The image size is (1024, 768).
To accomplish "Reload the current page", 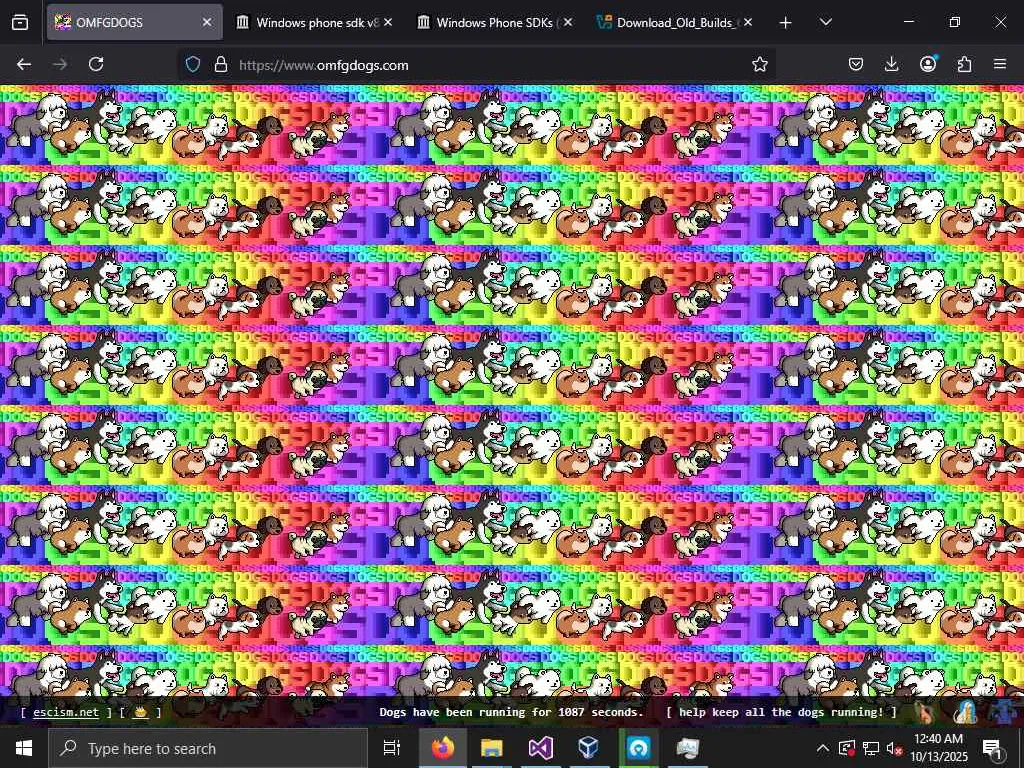I will 96,64.
